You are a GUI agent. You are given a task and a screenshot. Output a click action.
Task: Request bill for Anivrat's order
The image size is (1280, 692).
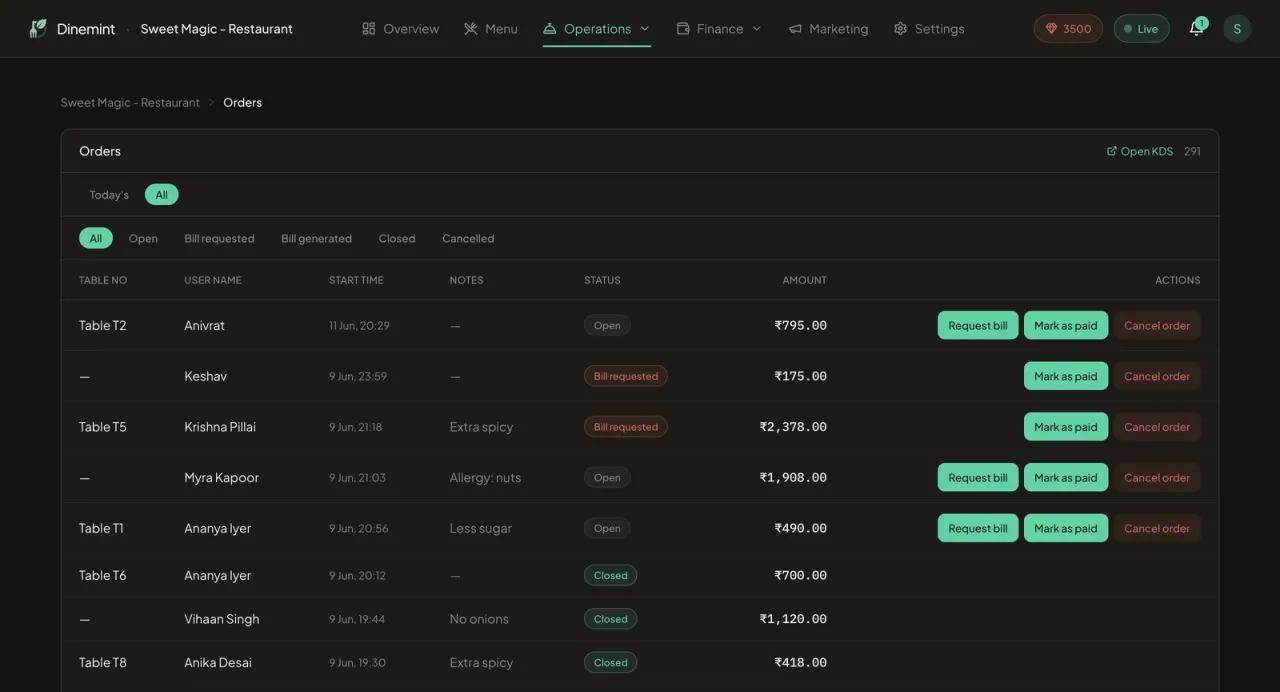click(978, 325)
